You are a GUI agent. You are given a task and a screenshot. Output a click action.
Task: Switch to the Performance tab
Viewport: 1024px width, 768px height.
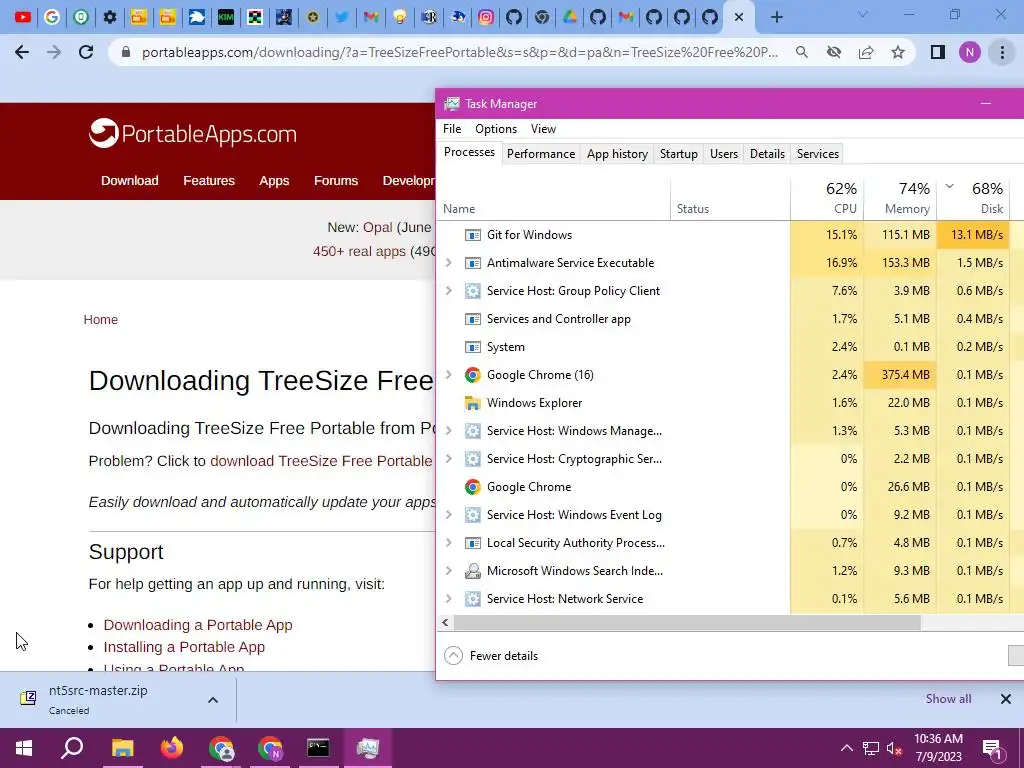541,154
